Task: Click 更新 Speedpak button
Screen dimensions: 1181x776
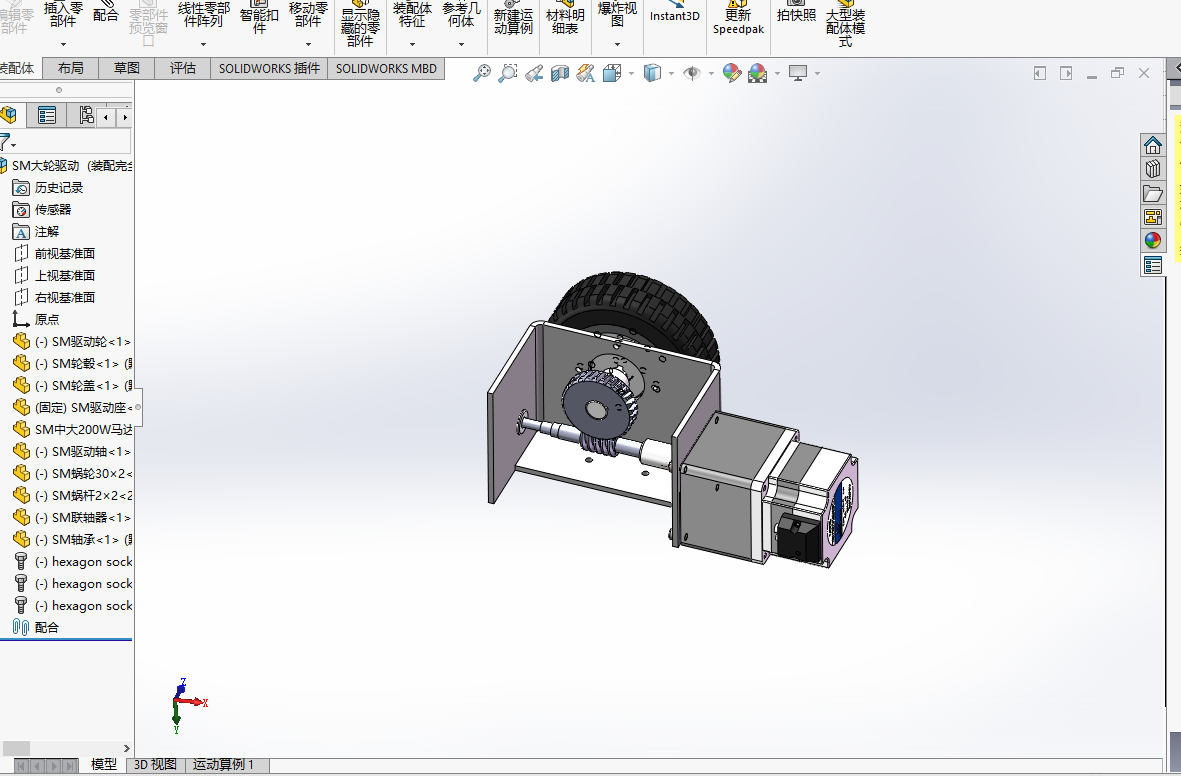Action: coord(738,18)
